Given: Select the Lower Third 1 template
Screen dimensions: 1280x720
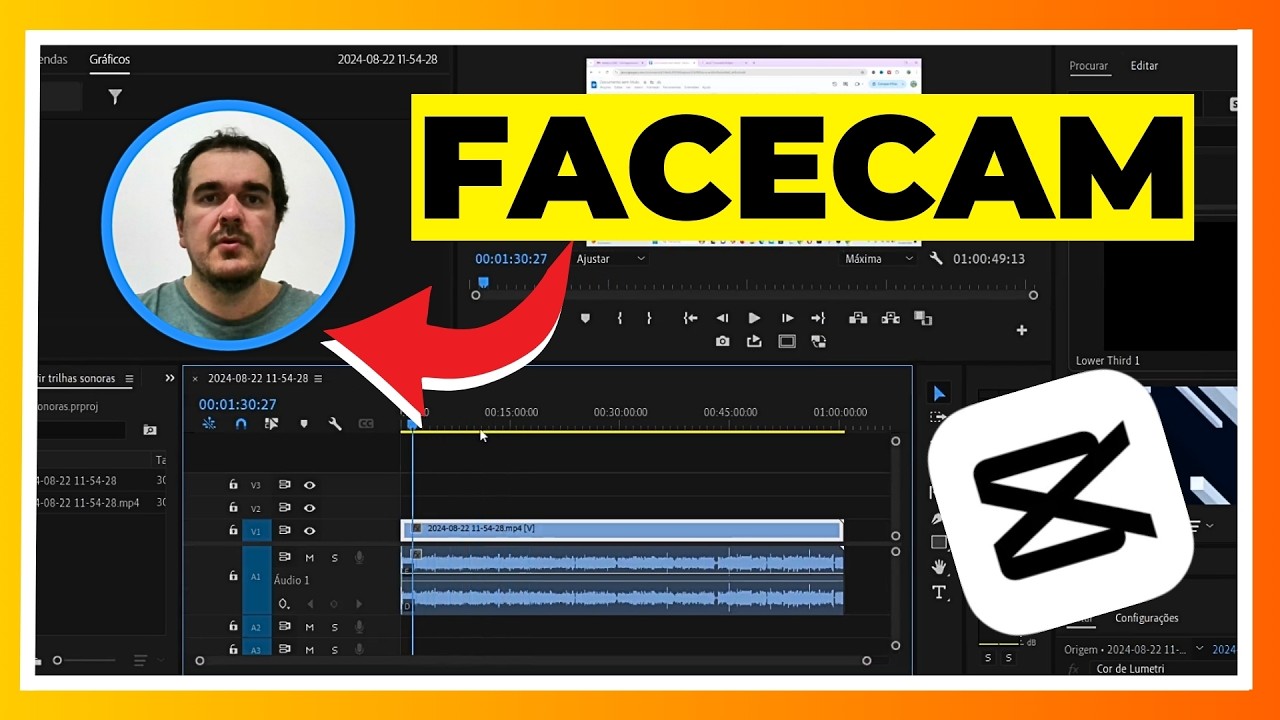Looking at the screenshot, I should coord(1108,361).
